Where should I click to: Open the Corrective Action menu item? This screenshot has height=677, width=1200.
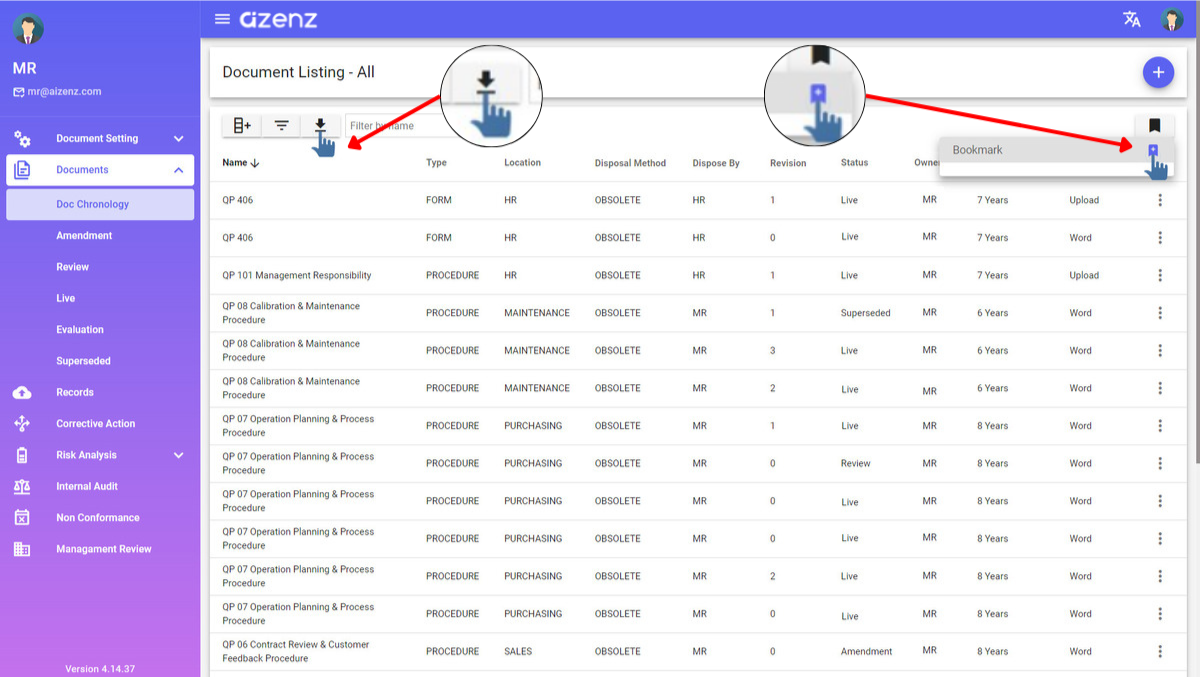[95, 424]
